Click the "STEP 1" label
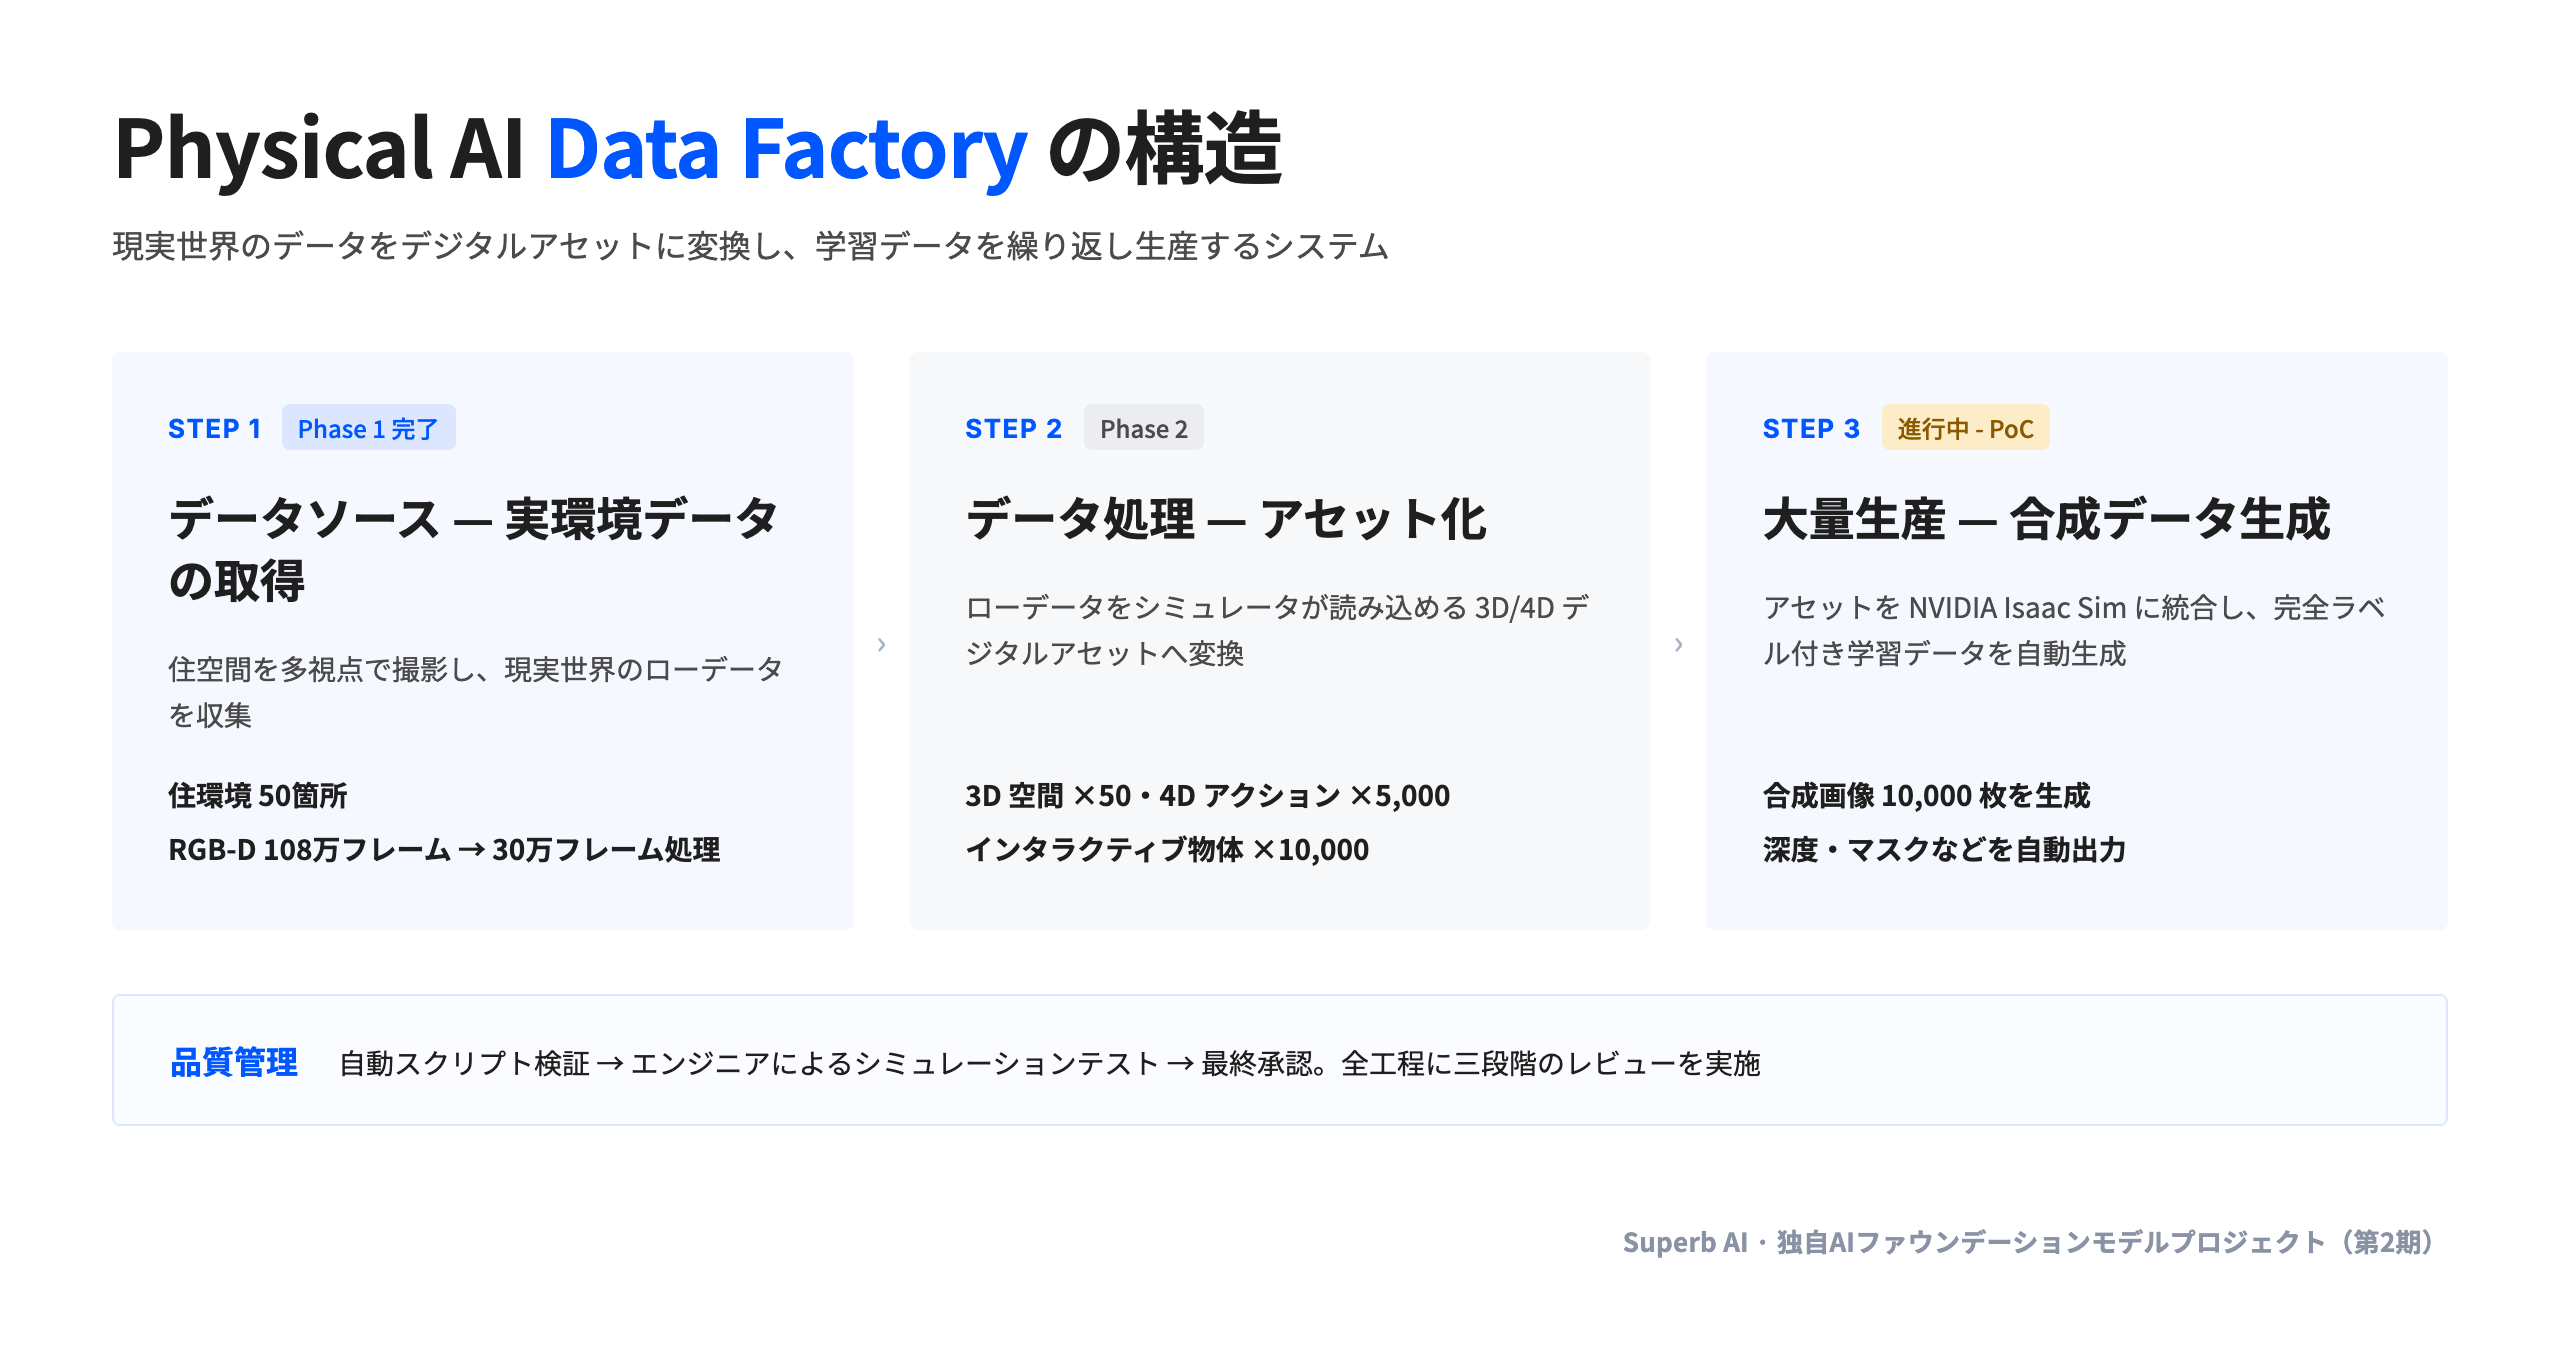 [x=214, y=429]
